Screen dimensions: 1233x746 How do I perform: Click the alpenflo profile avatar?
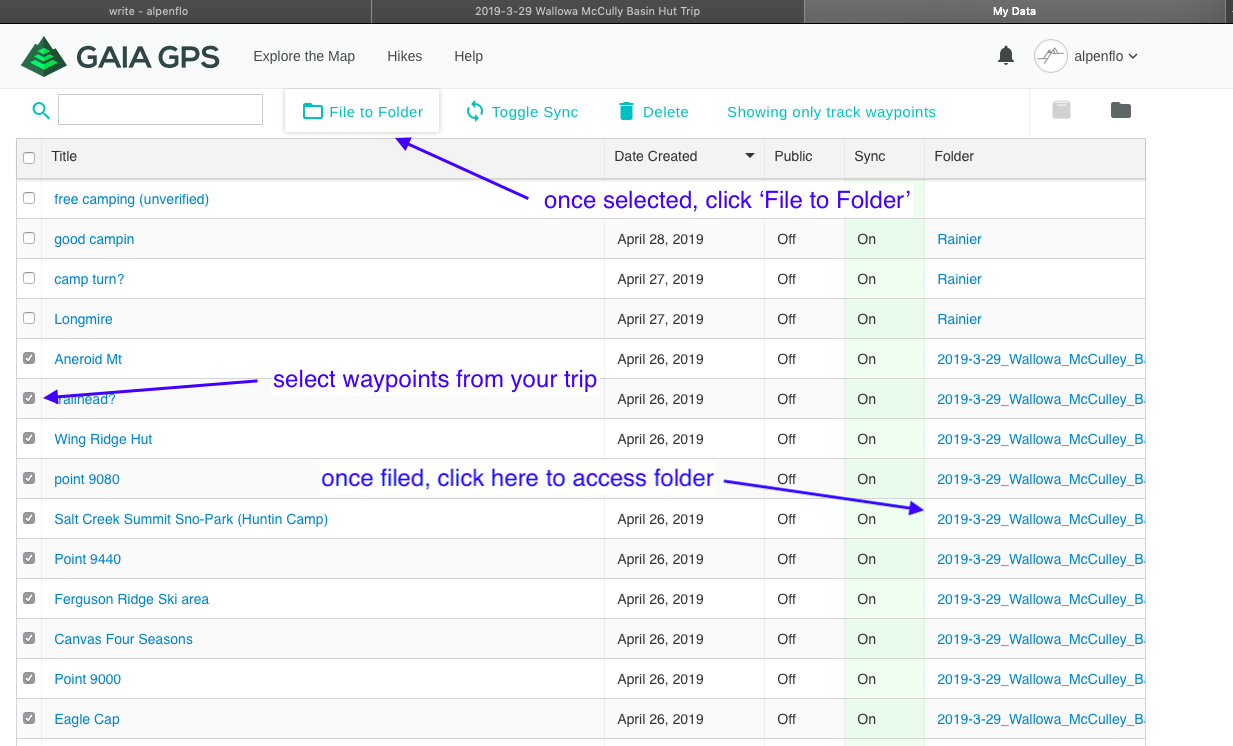click(1050, 56)
